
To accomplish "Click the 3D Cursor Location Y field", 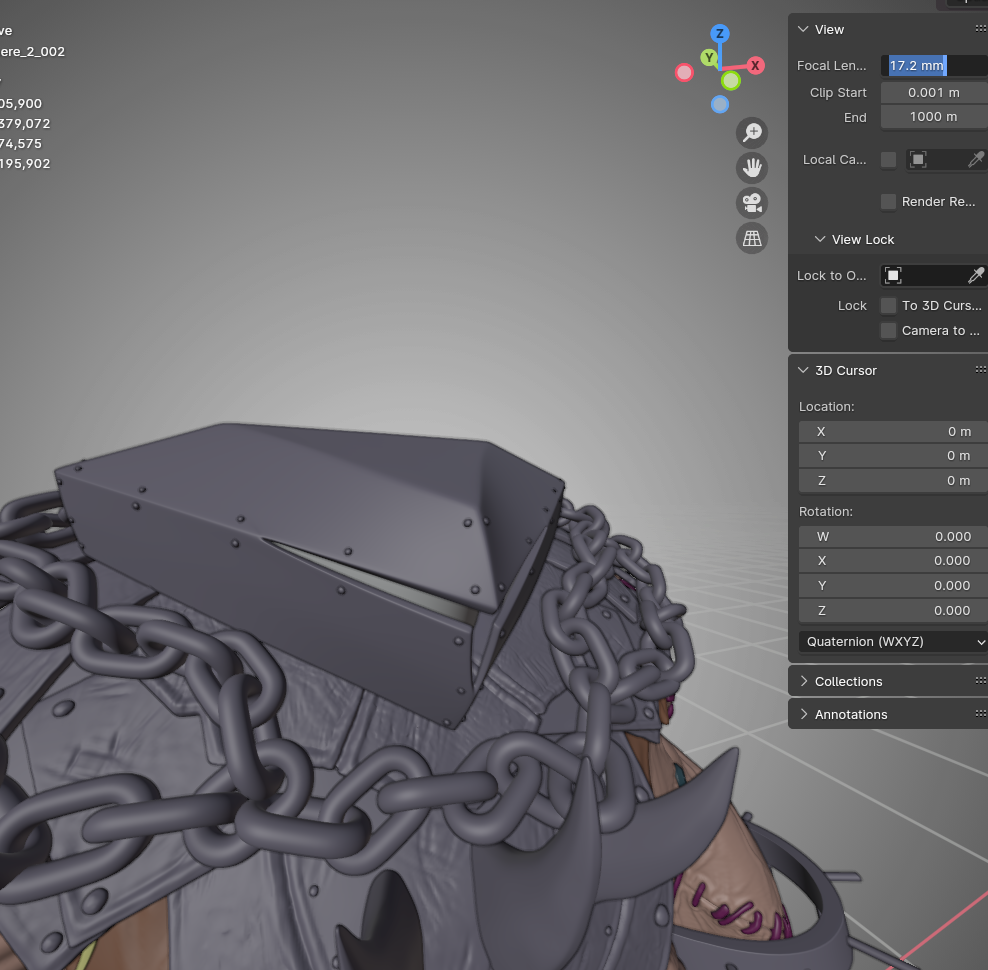I will pos(893,456).
